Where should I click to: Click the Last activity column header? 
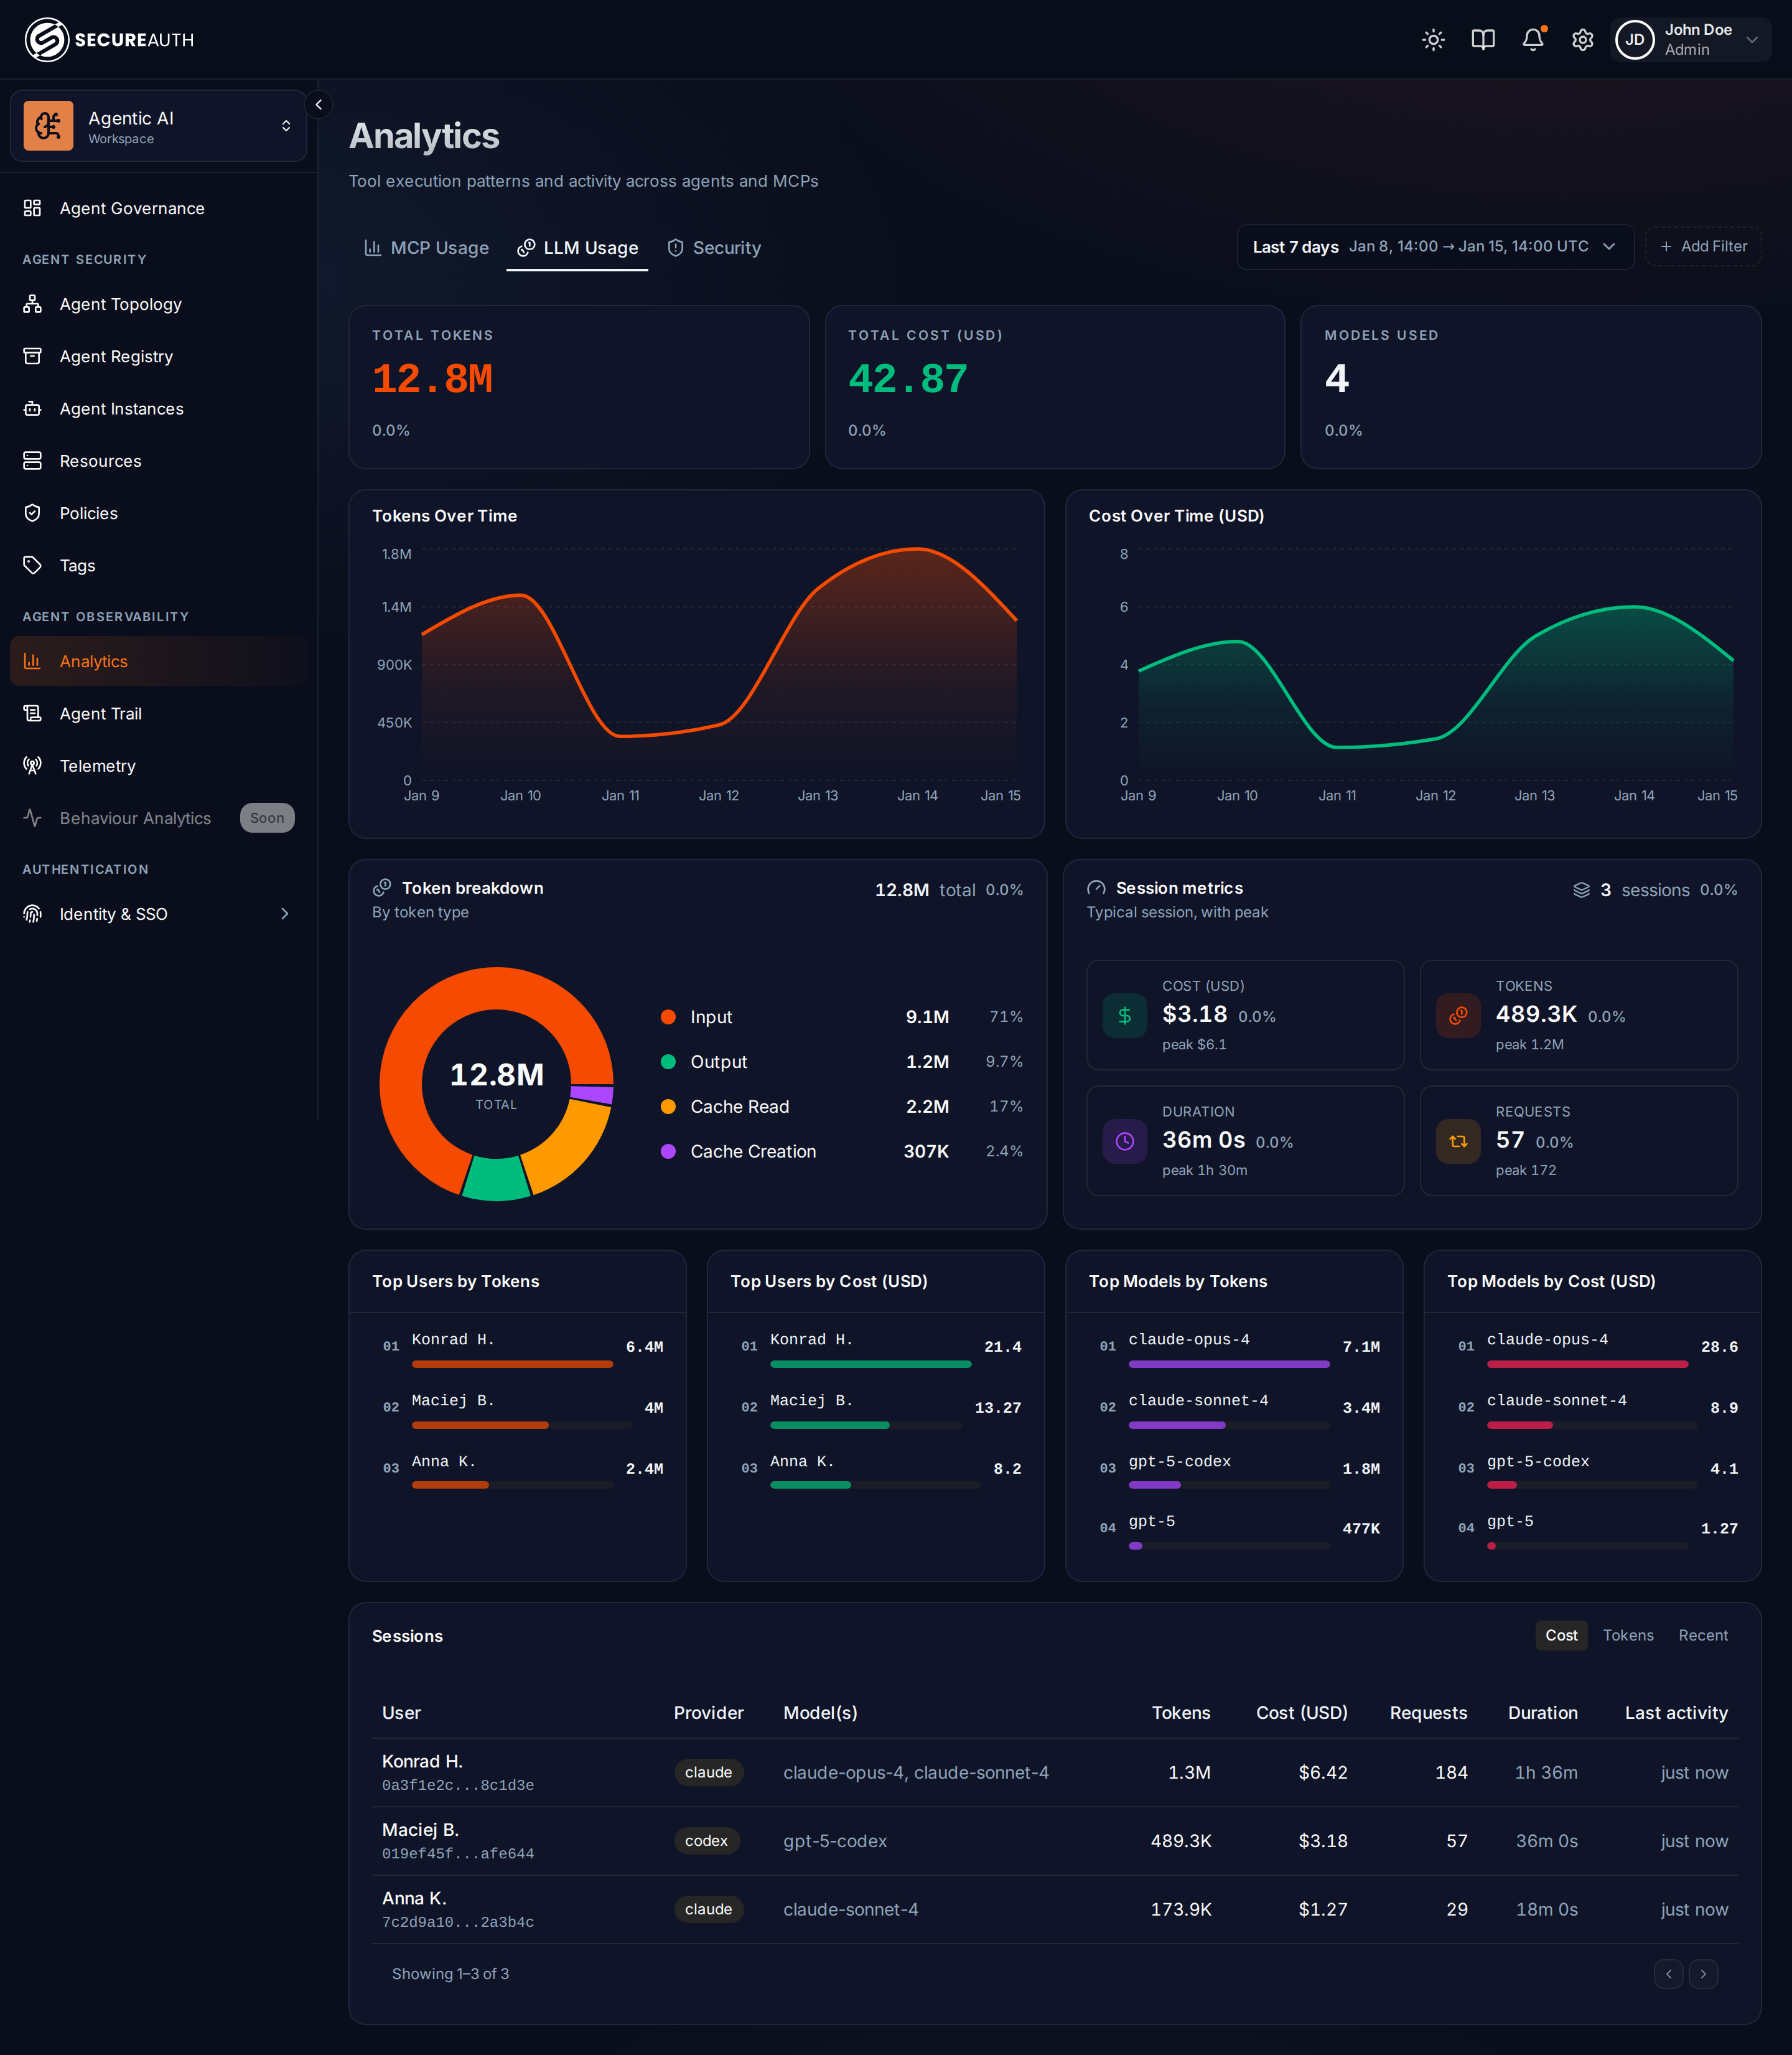coord(1676,1713)
